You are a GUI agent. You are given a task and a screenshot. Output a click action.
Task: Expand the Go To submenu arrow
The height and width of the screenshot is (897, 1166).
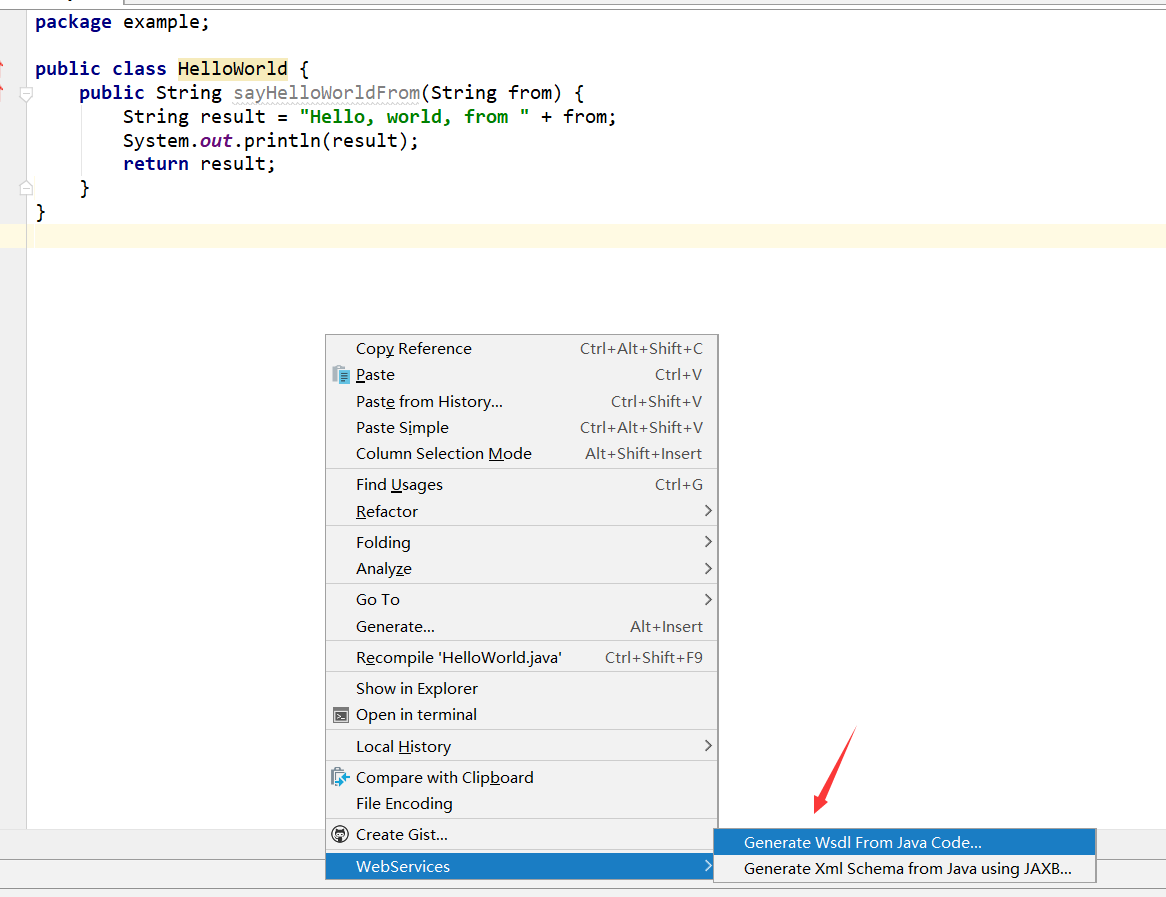(x=707, y=599)
